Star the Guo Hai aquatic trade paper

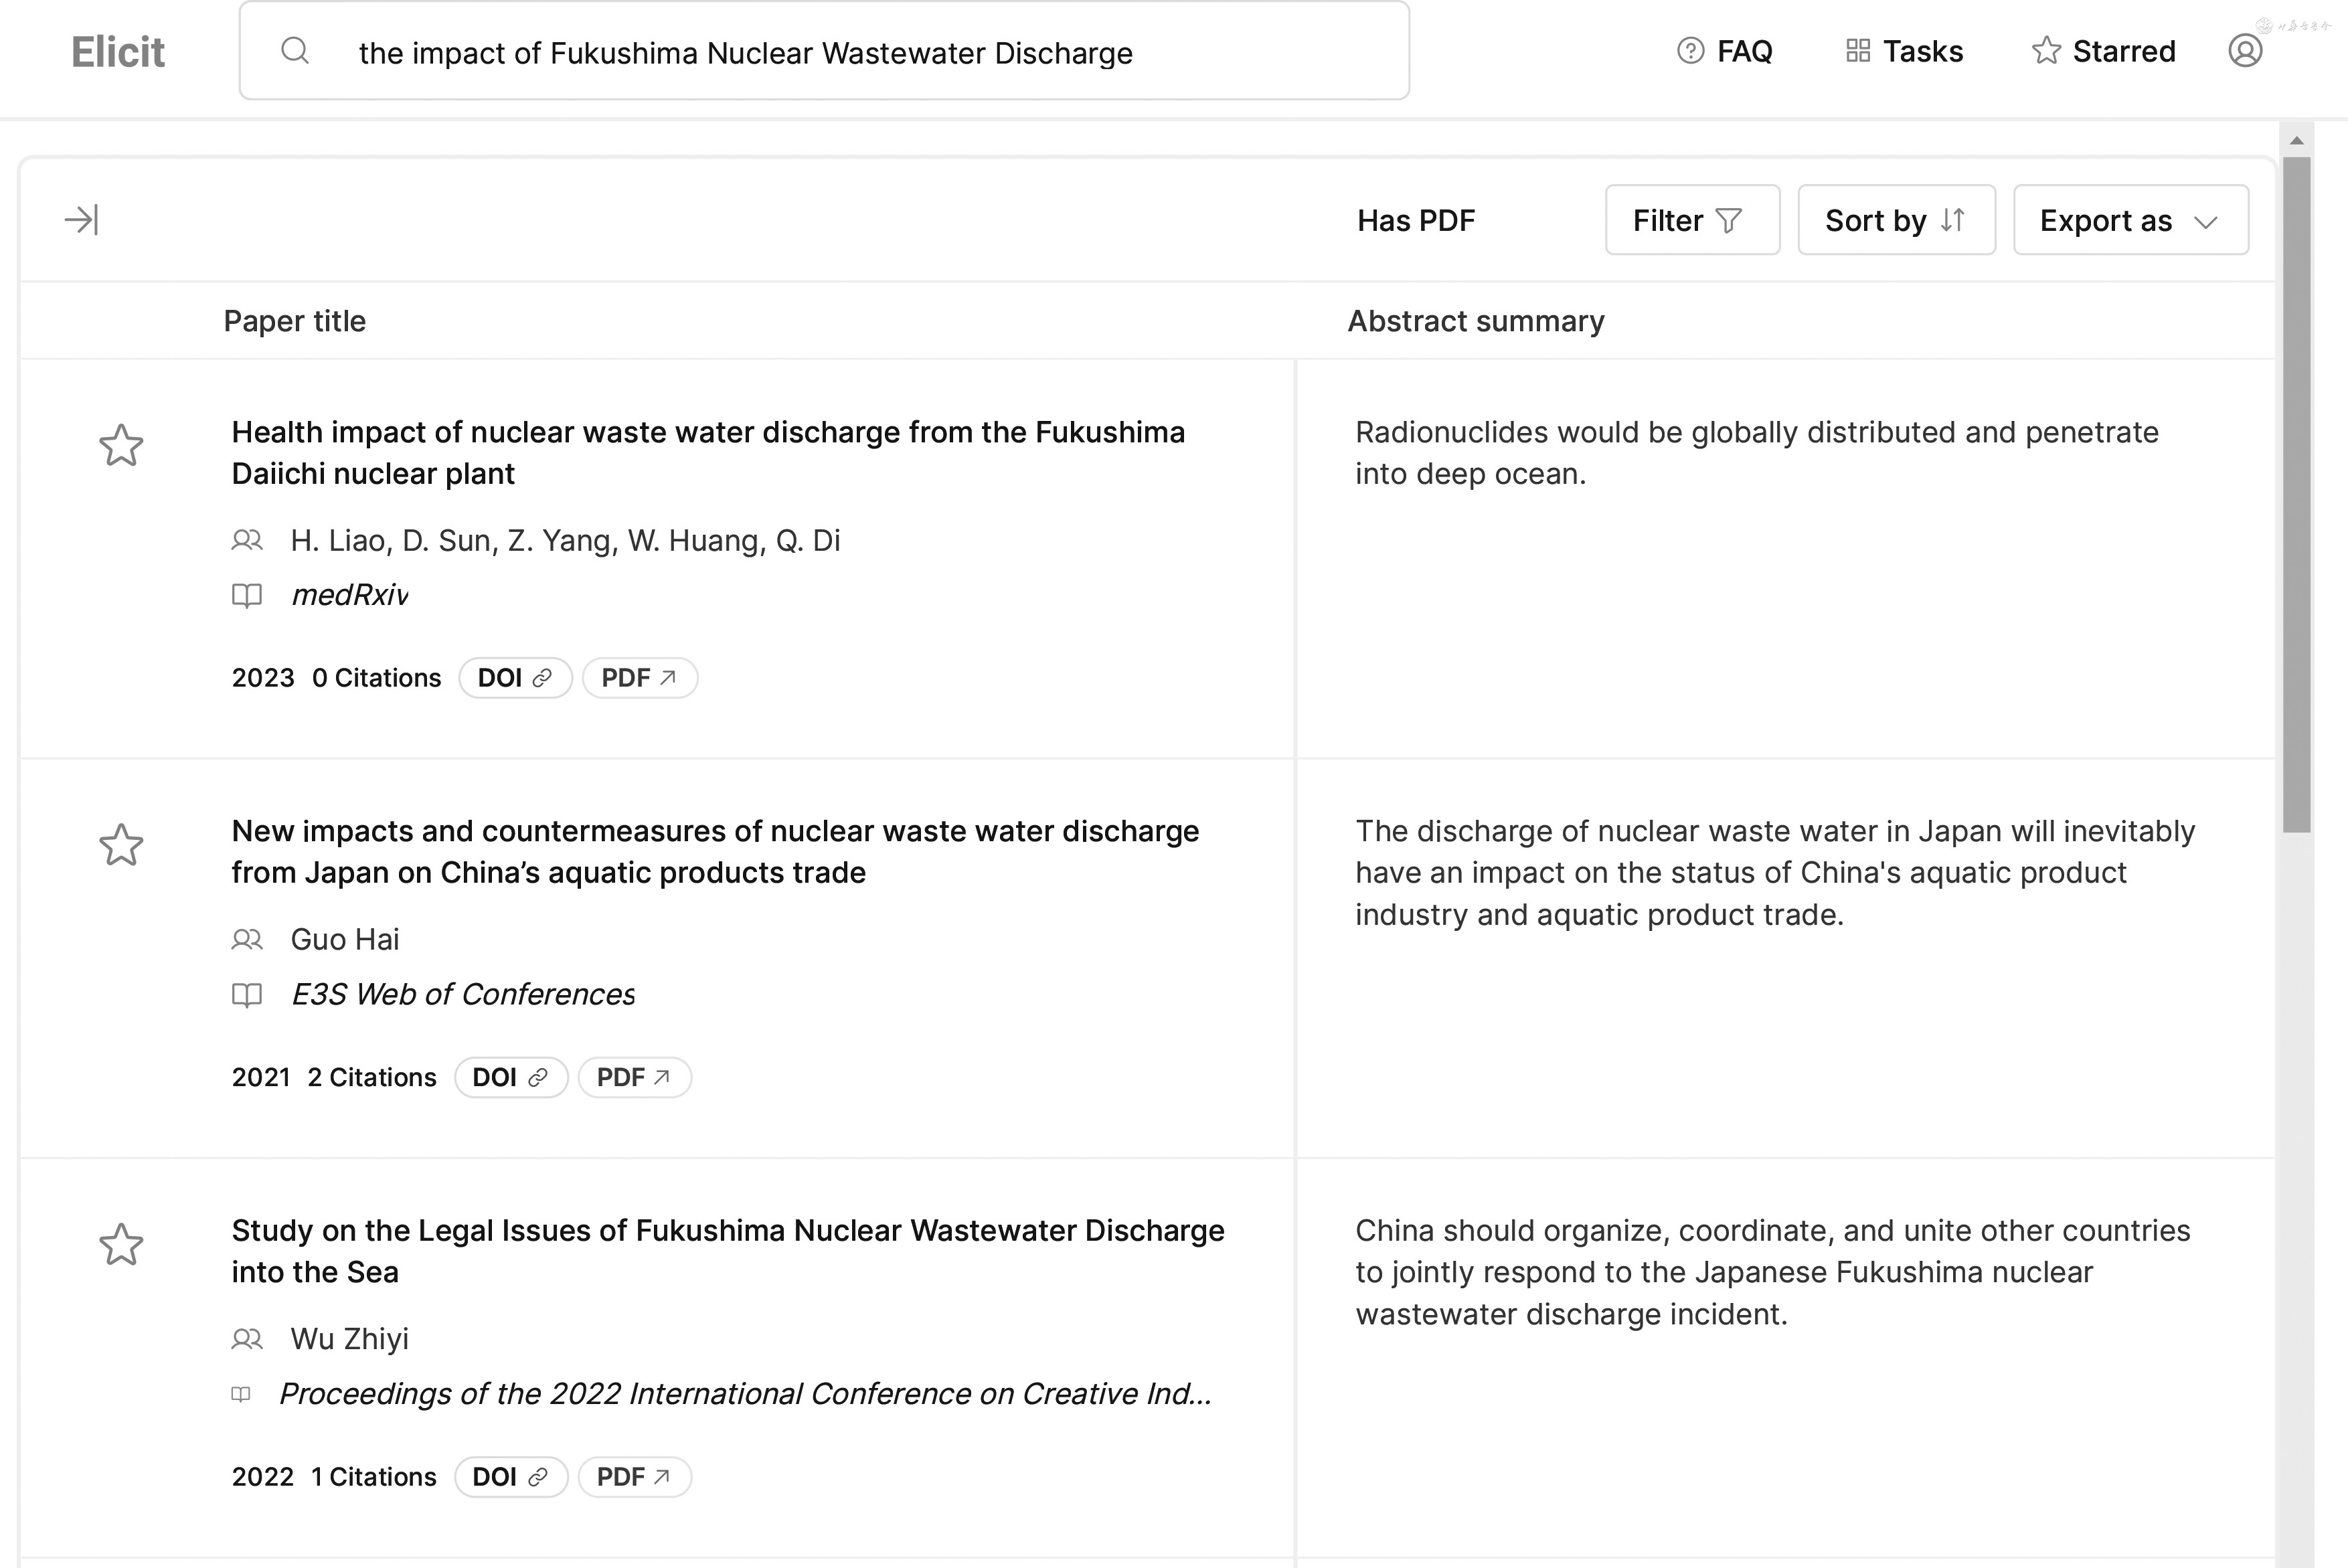(121, 846)
